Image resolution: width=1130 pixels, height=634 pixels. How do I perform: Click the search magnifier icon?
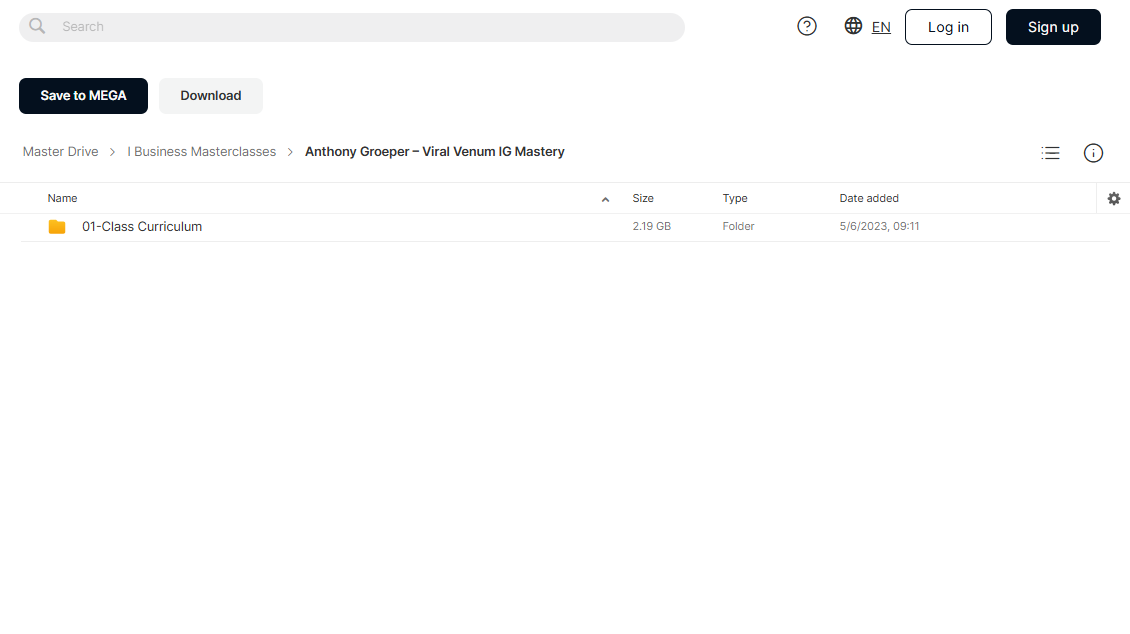[x=37, y=27]
